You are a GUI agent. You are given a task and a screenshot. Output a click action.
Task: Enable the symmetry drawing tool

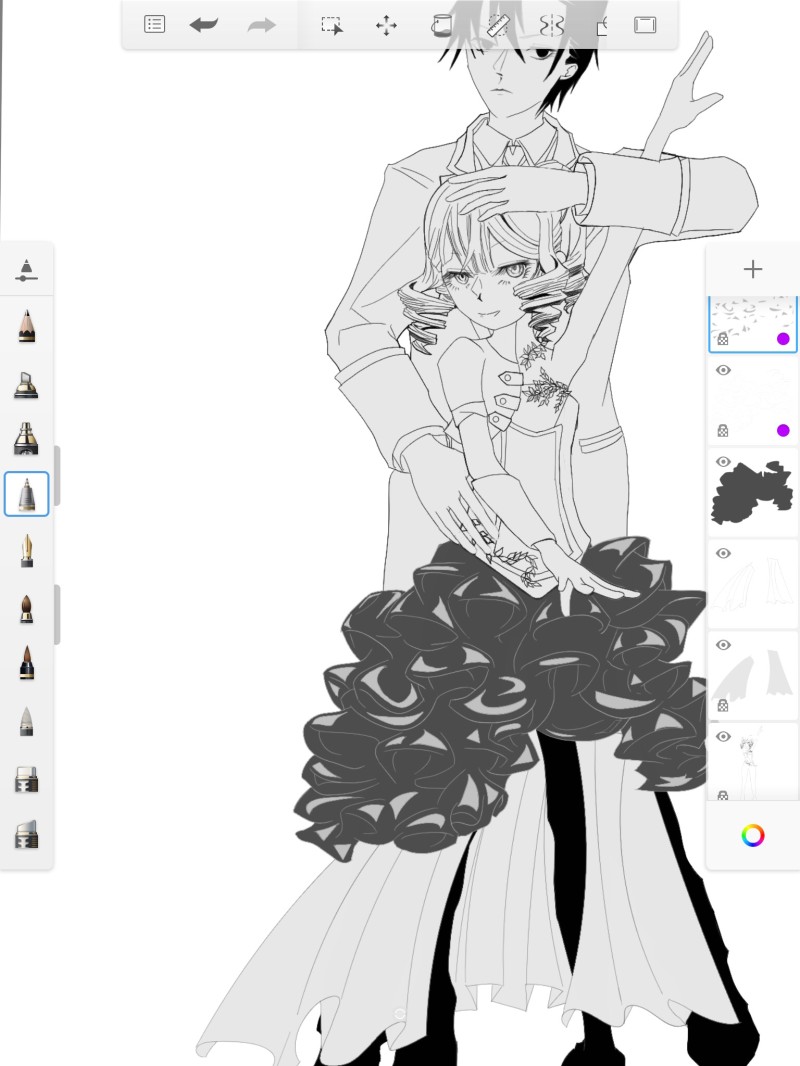[551, 26]
